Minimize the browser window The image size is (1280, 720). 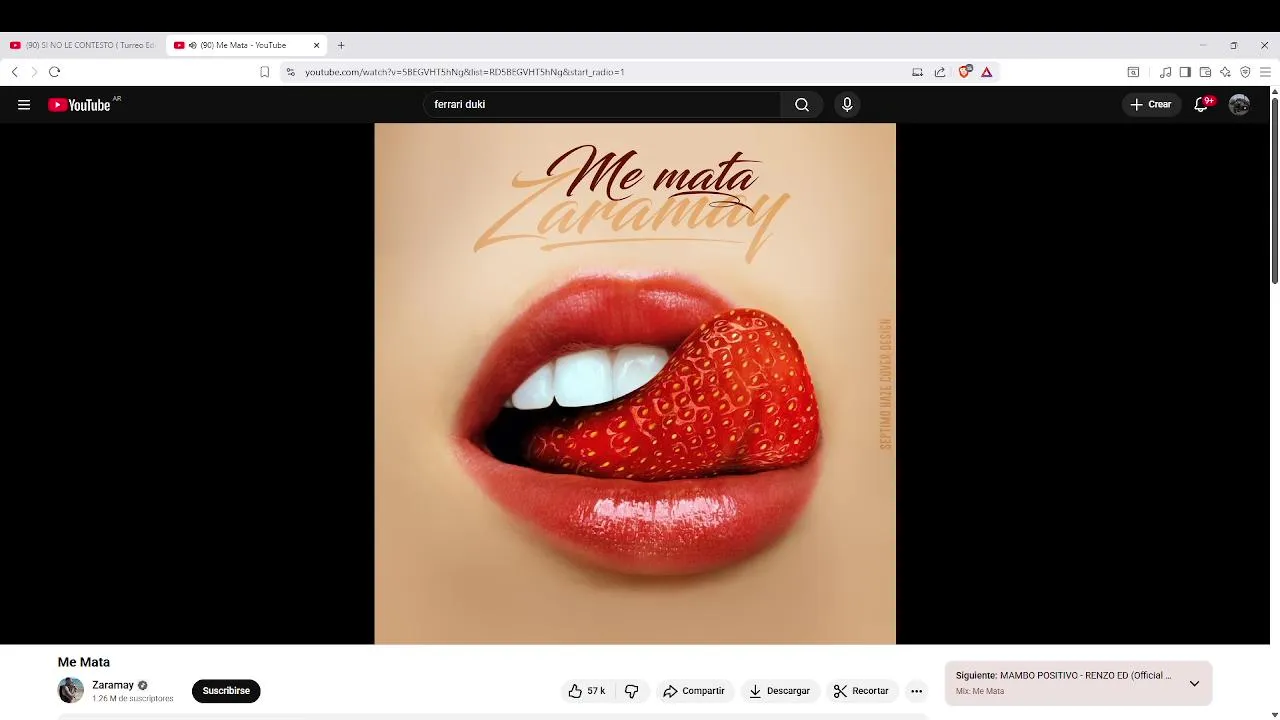pyautogui.click(x=1203, y=45)
